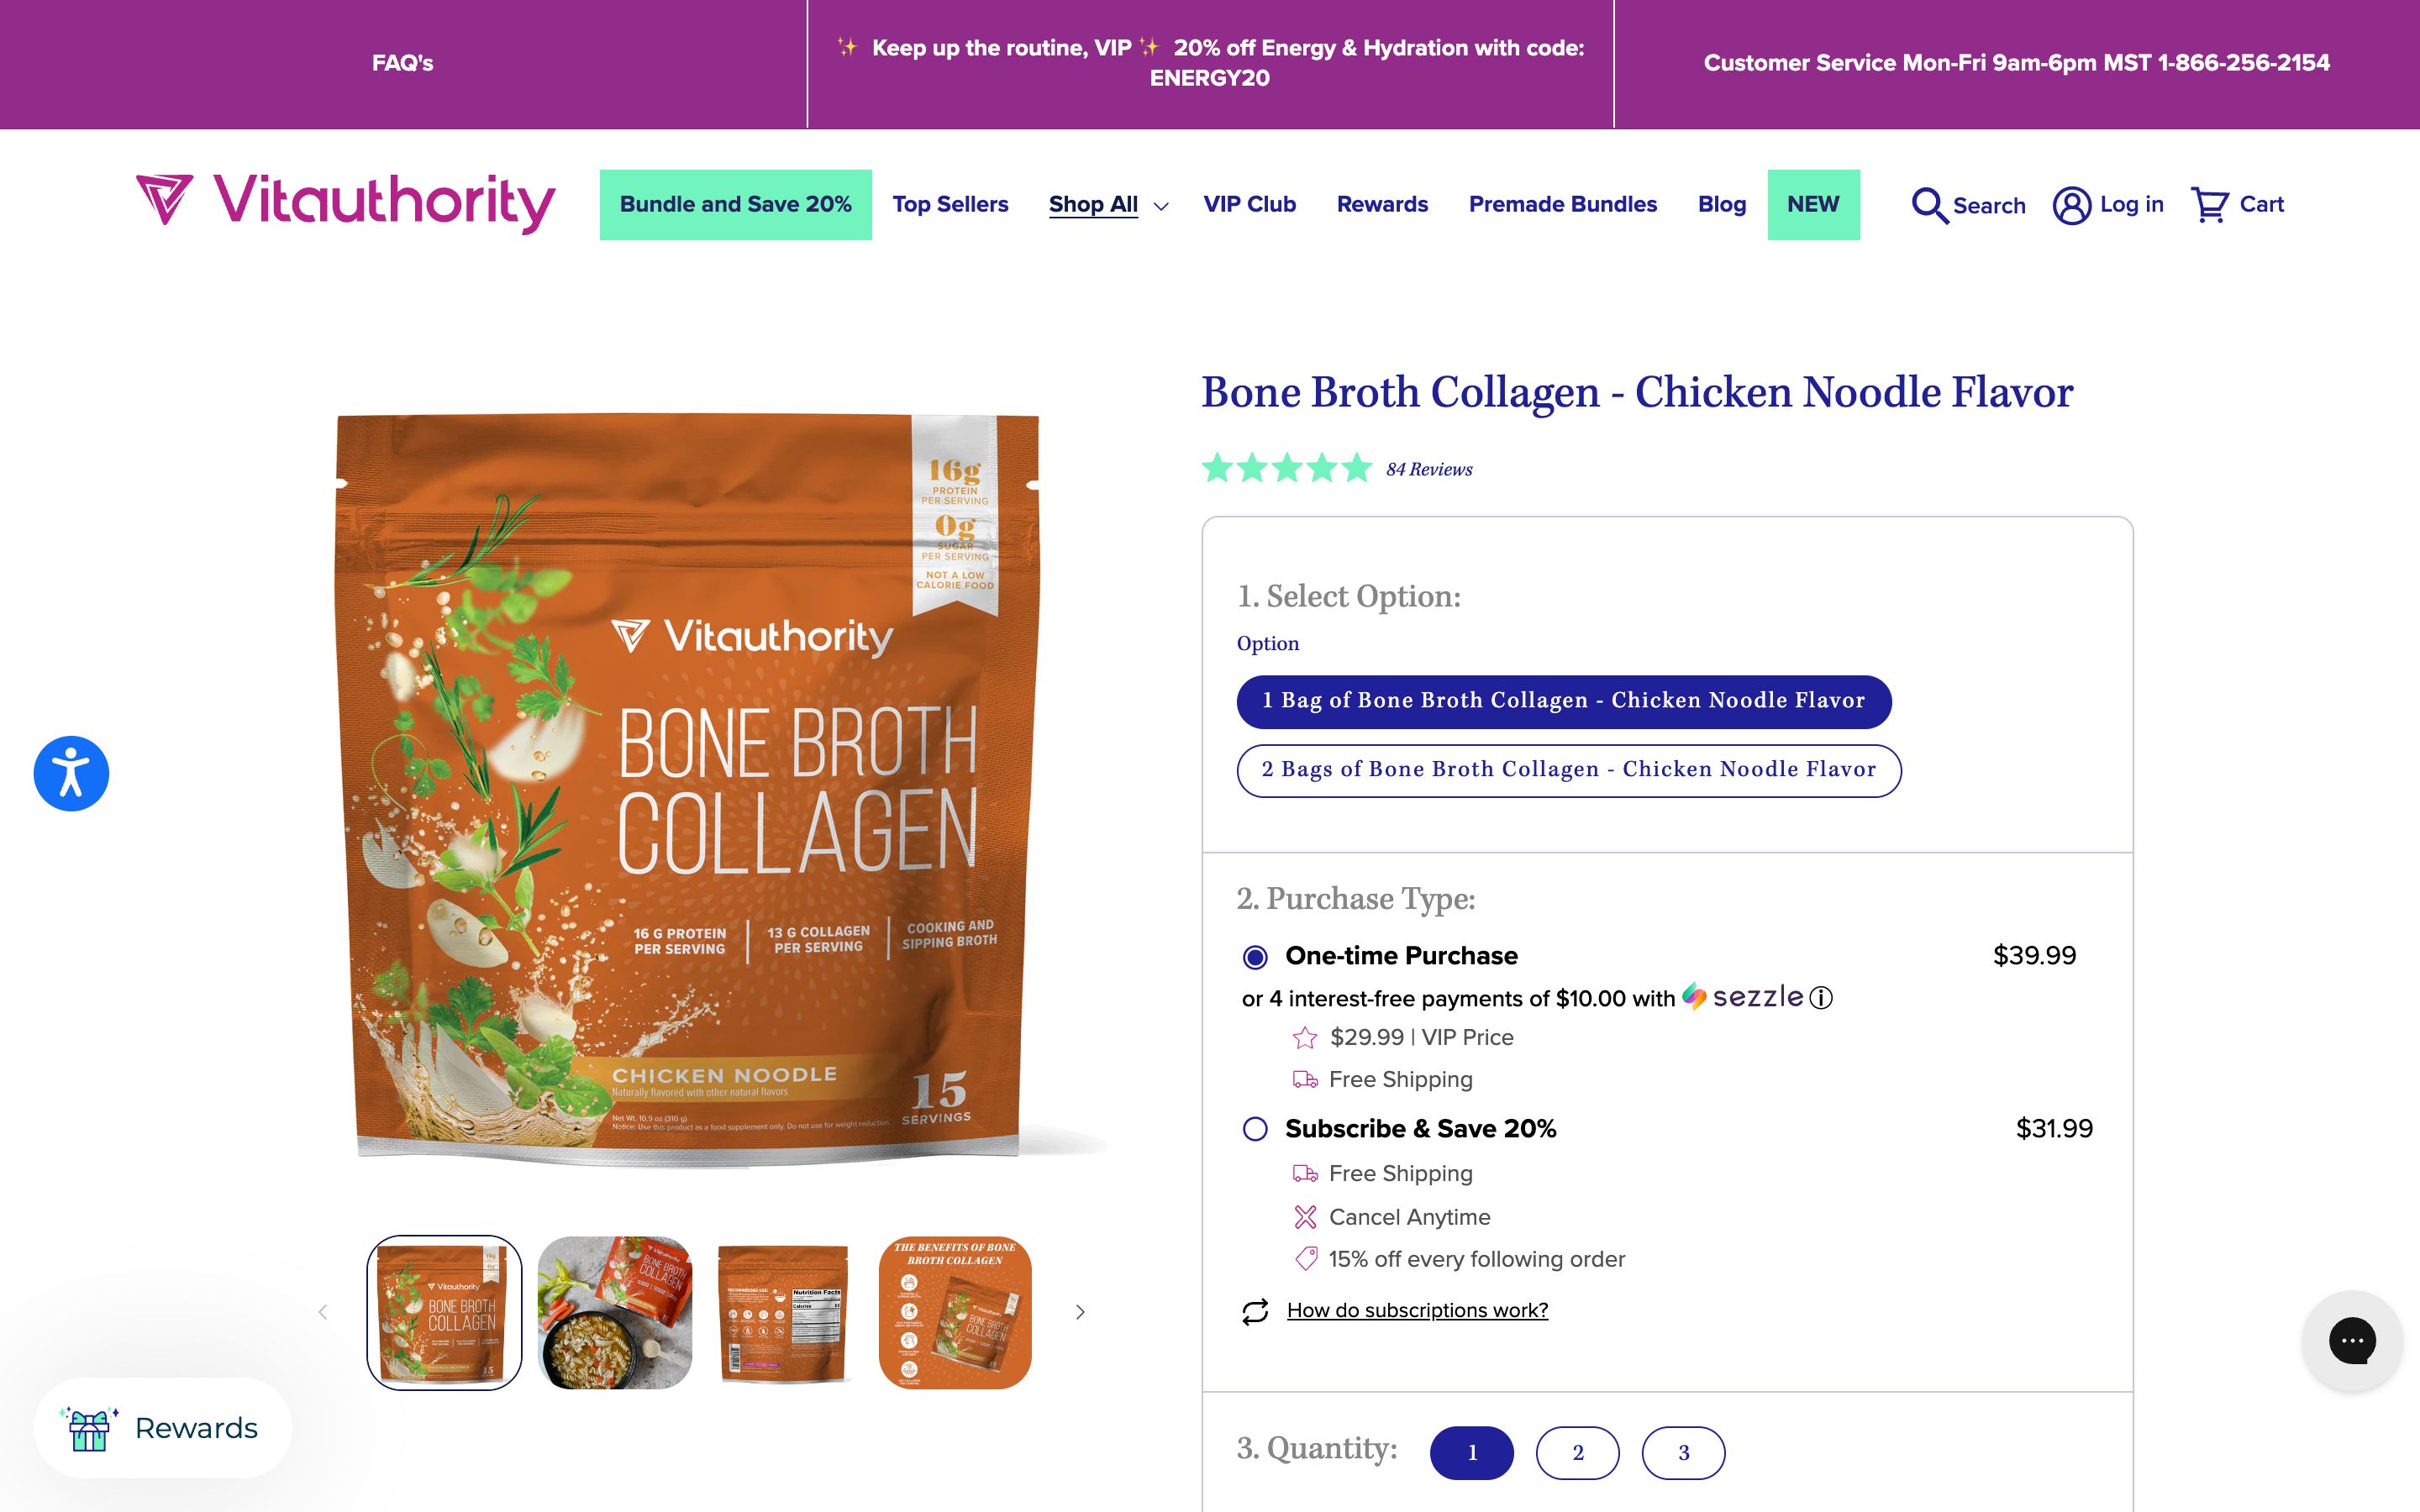The height and width of the screenshot is (1512, 2420).
Task: Click the search magnifying glass icon
Action: coord(1929,205)
